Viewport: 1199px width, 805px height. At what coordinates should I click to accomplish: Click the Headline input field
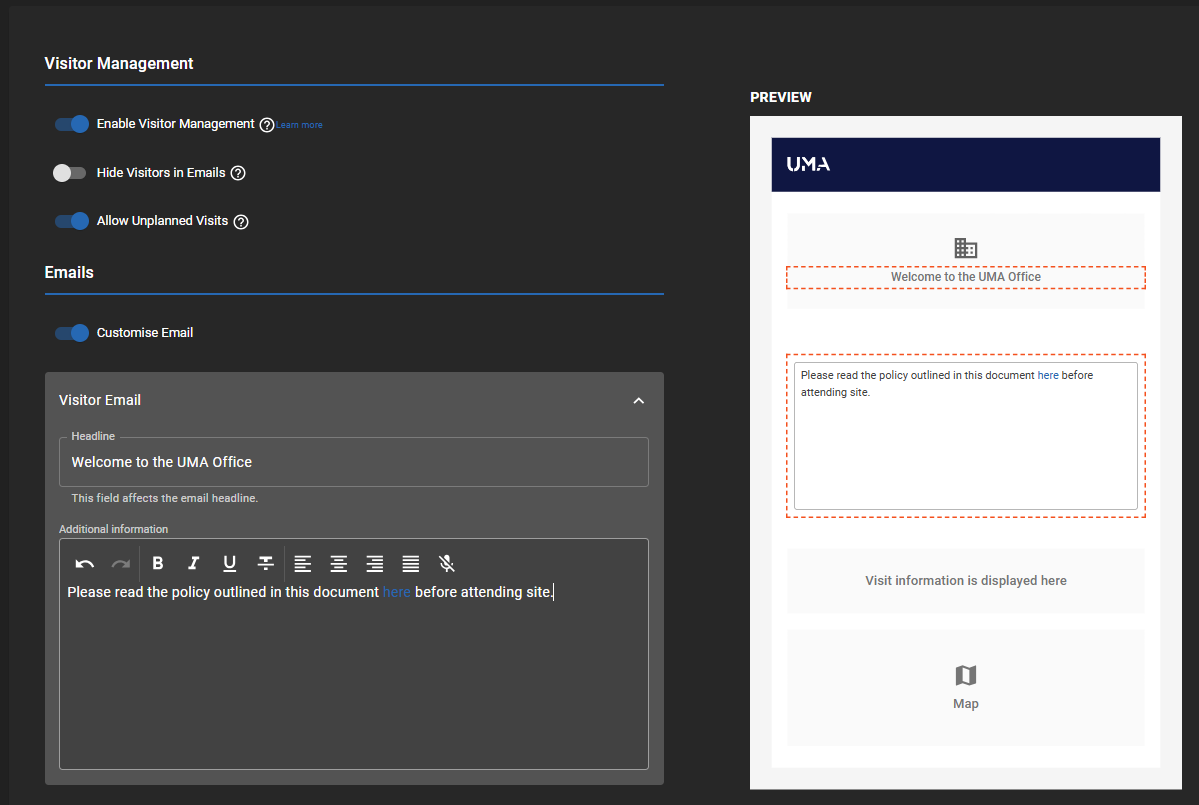[x=354, y=462]
